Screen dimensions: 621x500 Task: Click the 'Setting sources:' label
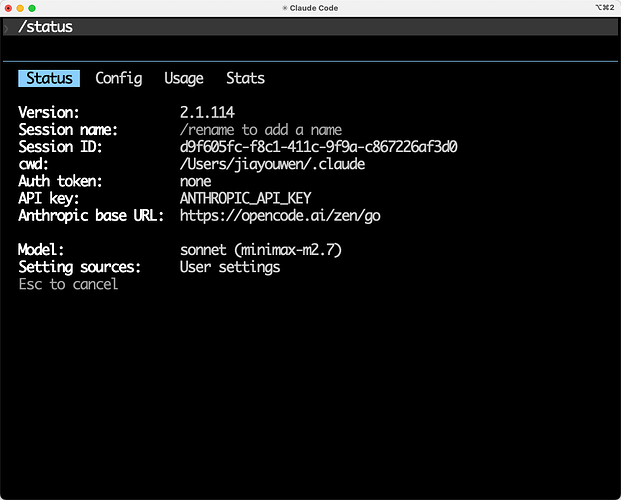80,267
